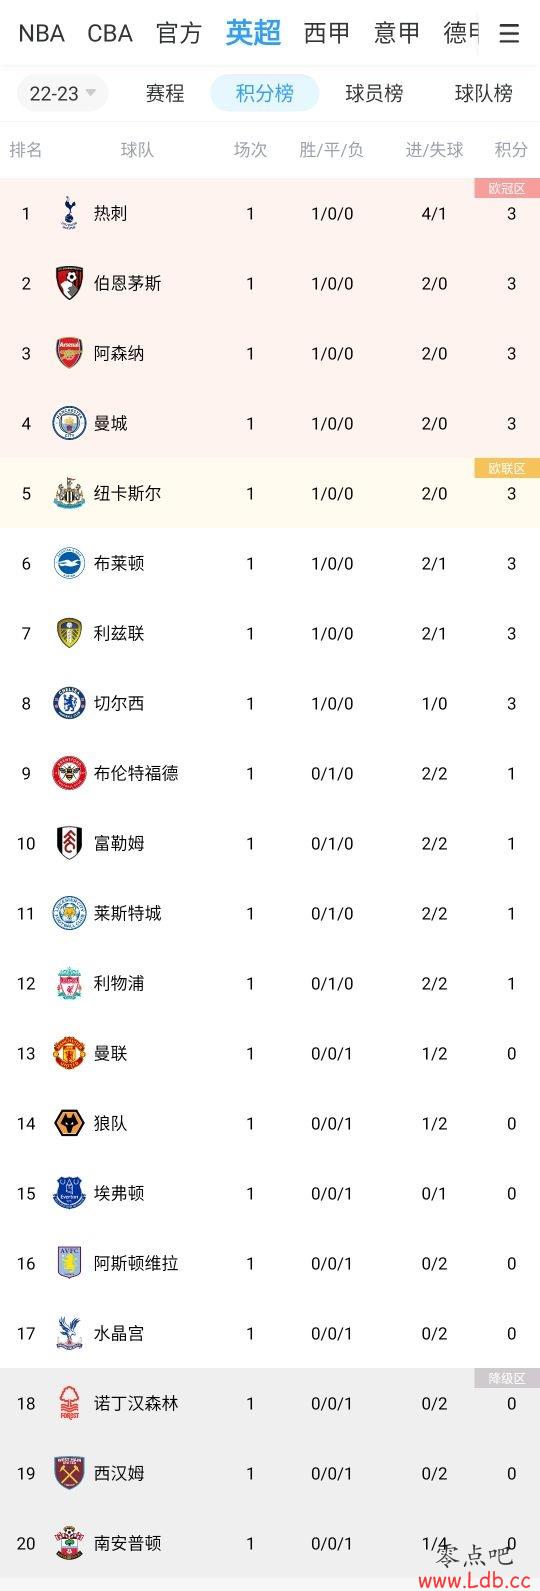Switch to the 西甲 league tab
540x1591 pixels.
pos(327,33)
